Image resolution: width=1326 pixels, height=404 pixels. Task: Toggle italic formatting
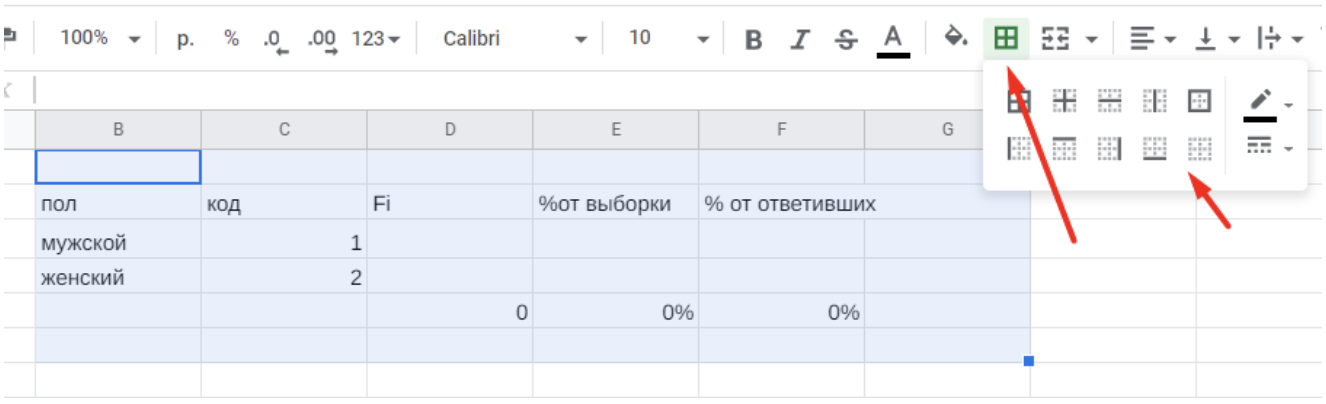click(x=799, y=39)
